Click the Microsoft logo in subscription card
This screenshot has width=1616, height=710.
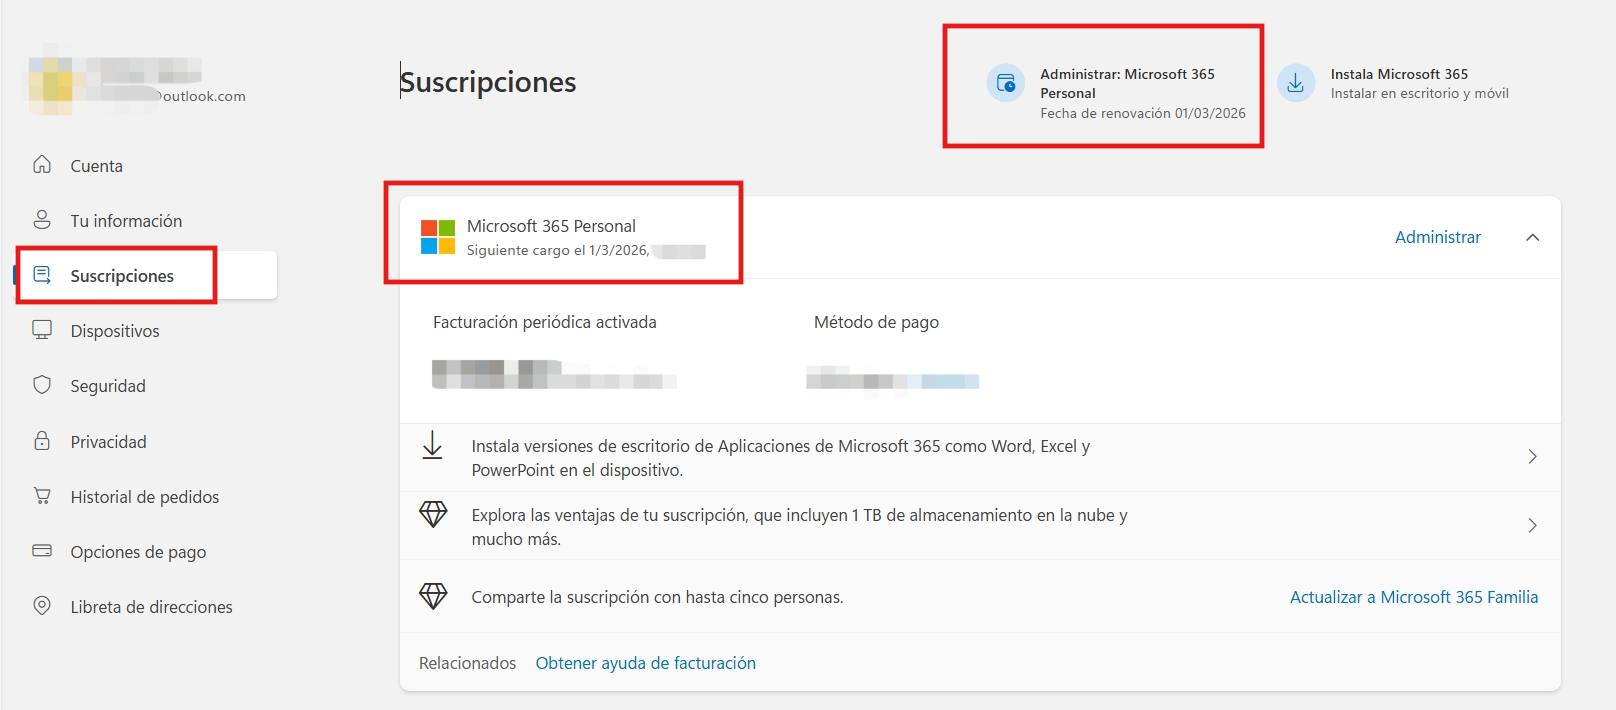point(438,237)
